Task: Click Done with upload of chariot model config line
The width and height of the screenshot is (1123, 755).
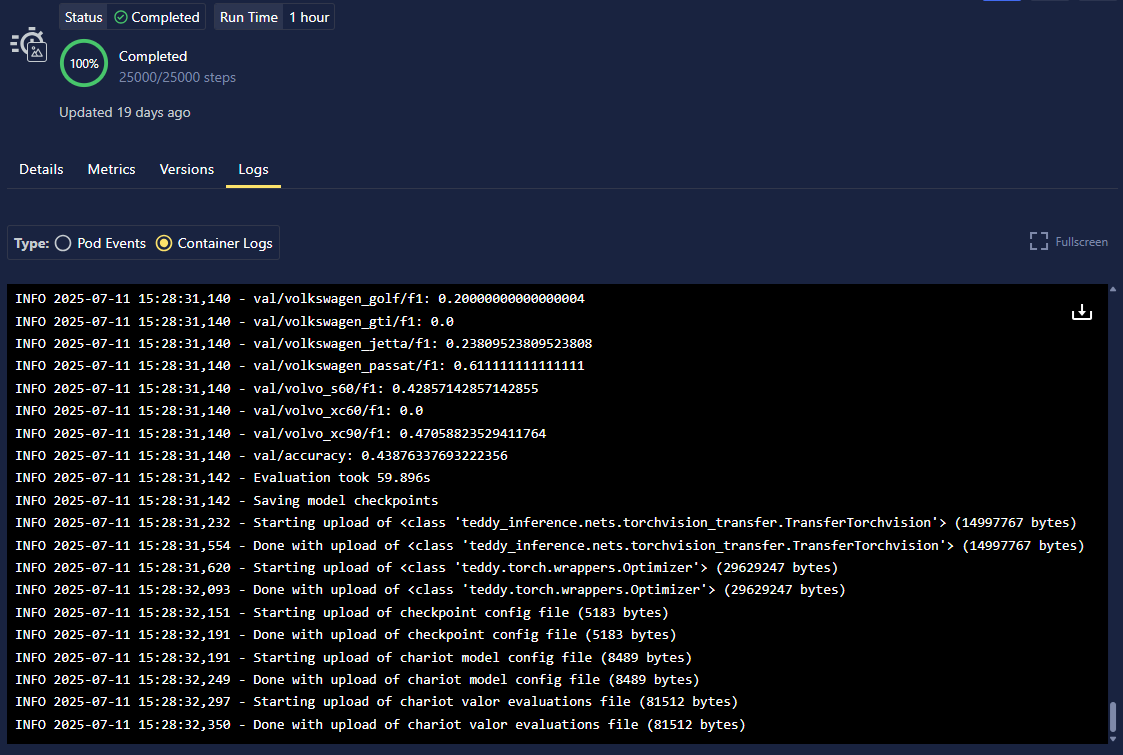Action: [x=357, y=680]
